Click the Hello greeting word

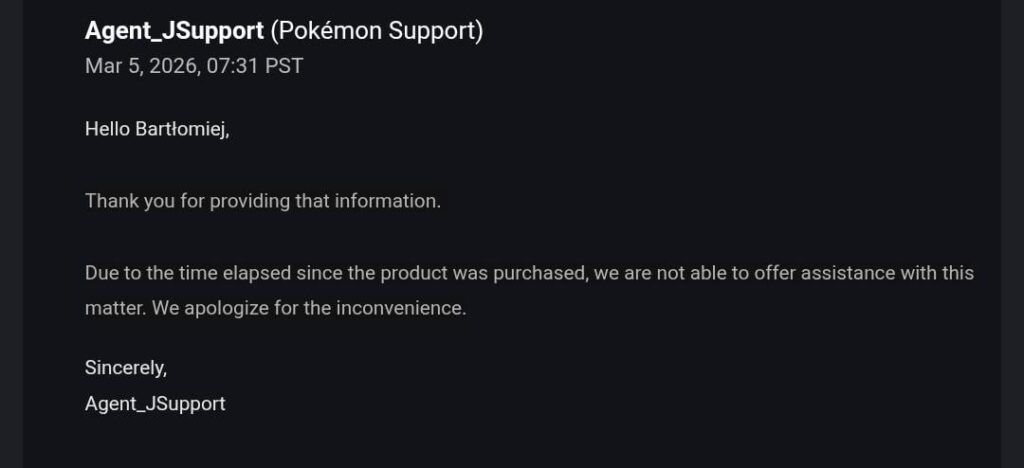pyautogui.click(x=107, y=129)
